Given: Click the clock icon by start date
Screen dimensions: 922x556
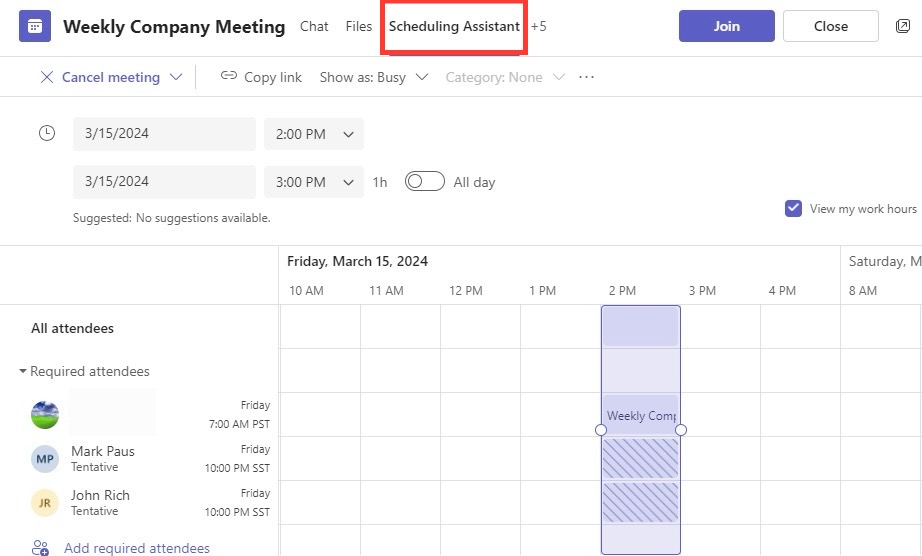Looking at the screenshot, I should (x=47, y=133).
